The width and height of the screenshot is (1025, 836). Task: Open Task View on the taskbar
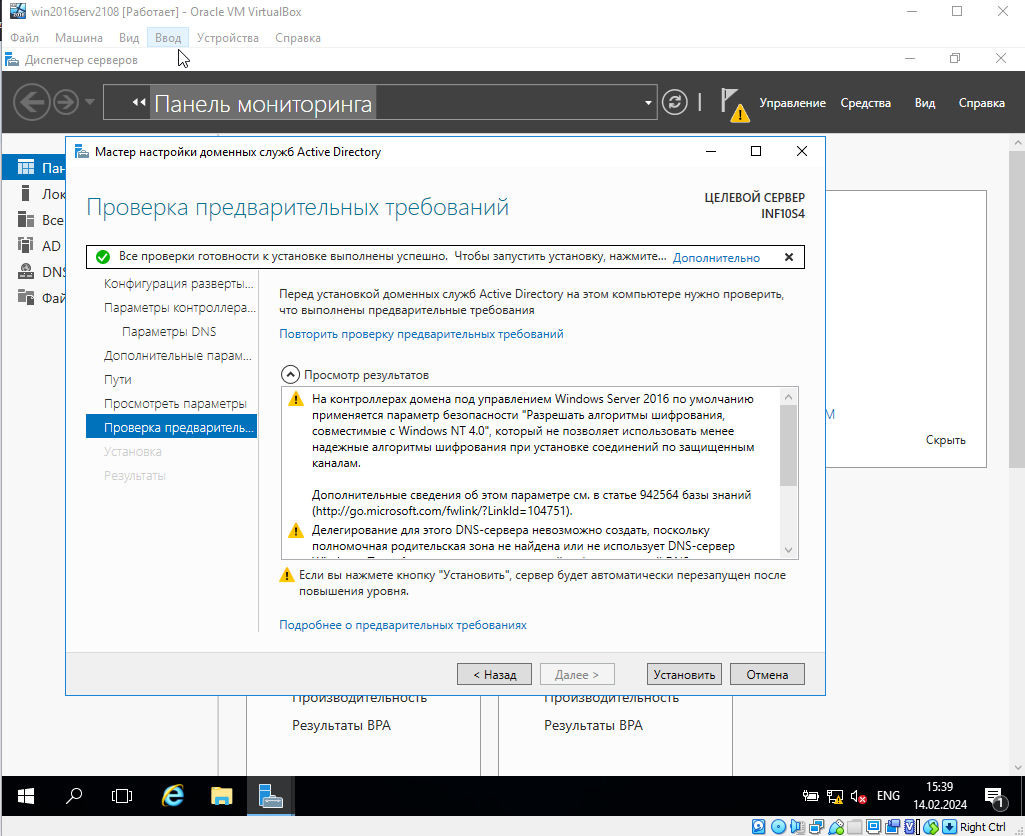pos(122,795)
